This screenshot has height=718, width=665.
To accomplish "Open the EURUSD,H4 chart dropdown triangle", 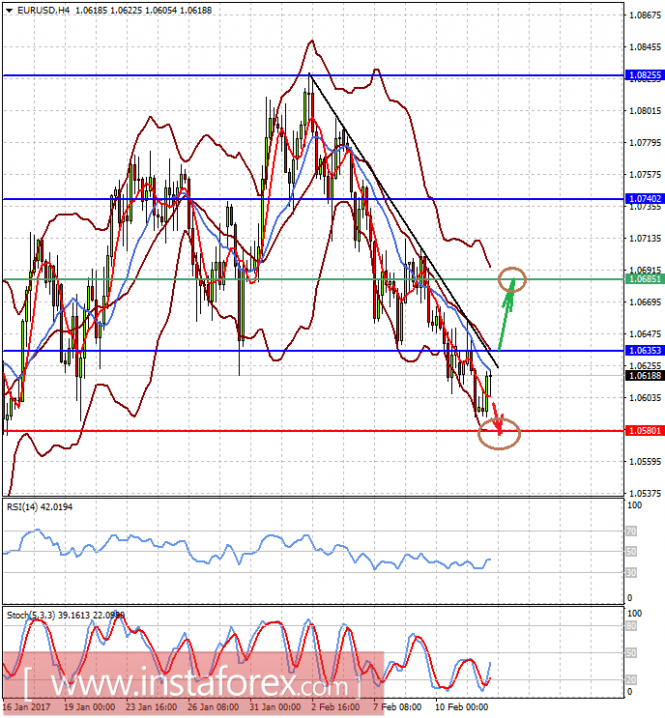I will (x=9, y=10).
